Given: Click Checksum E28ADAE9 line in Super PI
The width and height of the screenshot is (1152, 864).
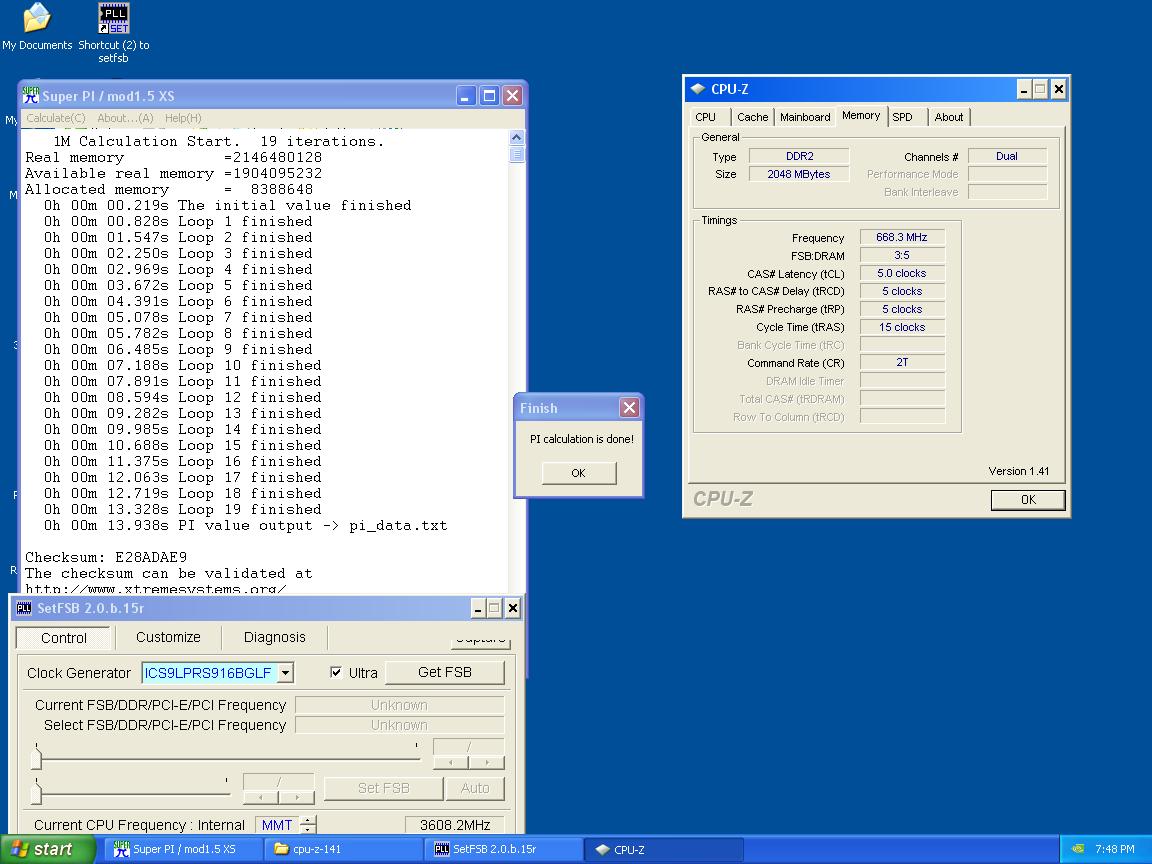Looking at the screenshot, I should pyautogui.click(x=106, y=557).
